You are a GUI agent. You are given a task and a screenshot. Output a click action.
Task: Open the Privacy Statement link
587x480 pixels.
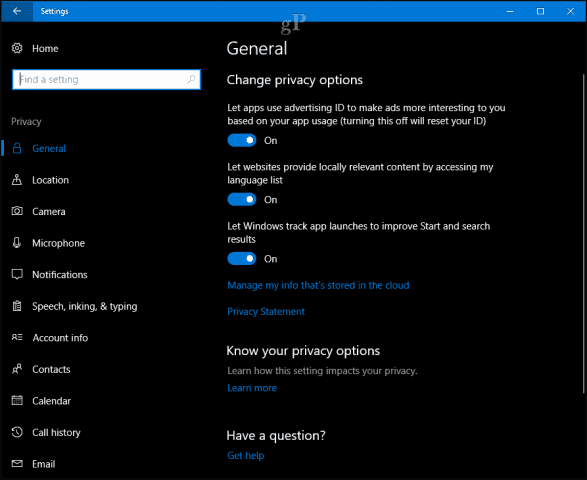click(x=266, y=312)
